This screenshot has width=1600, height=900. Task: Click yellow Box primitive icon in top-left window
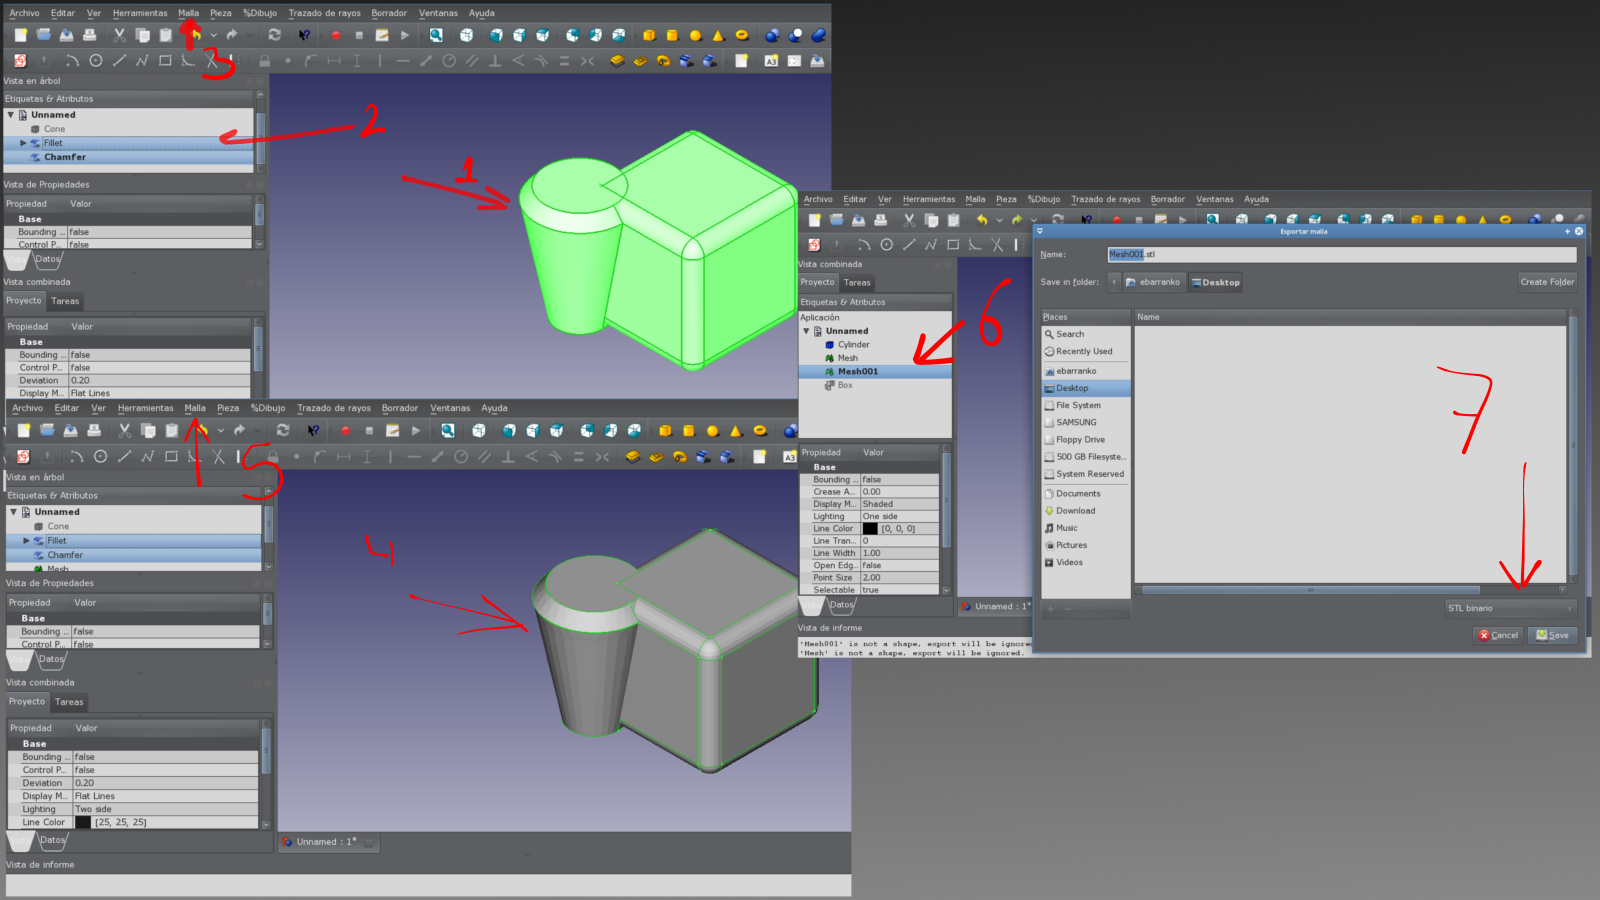pyautogui.click(x=649, y=35)
